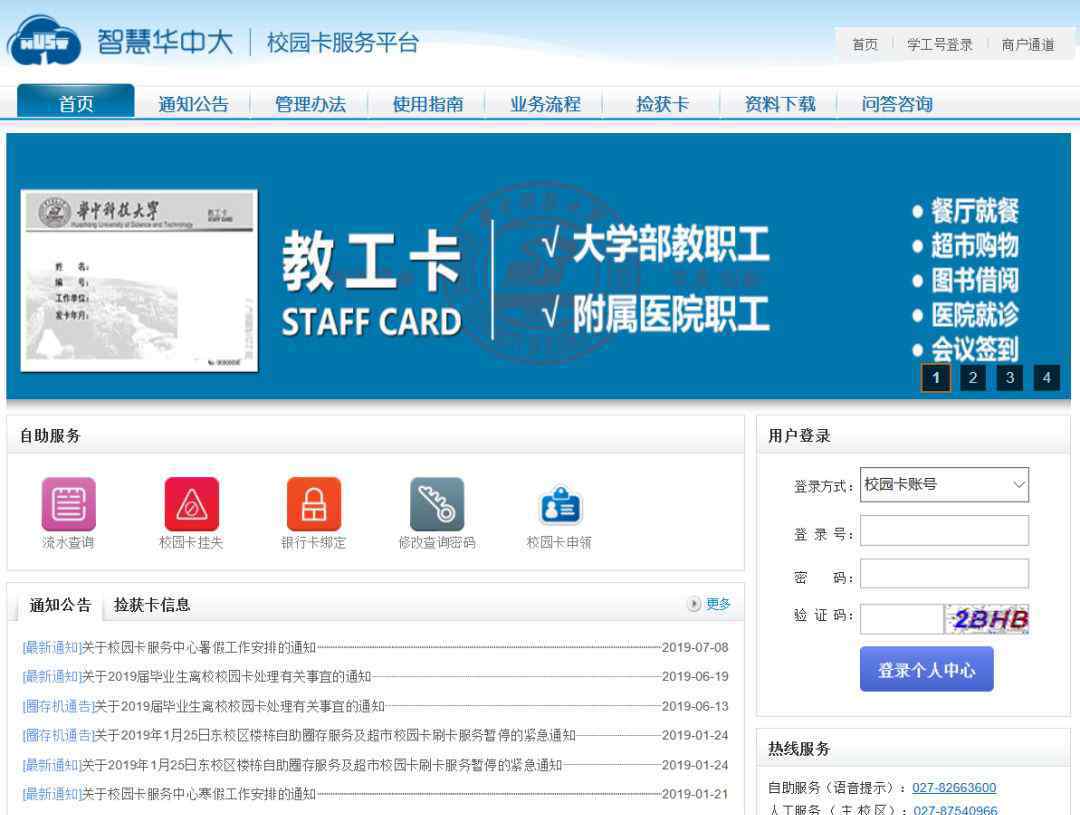Click the top-right 首页 link
This screenshot has height=815, width=1080.
865,45
